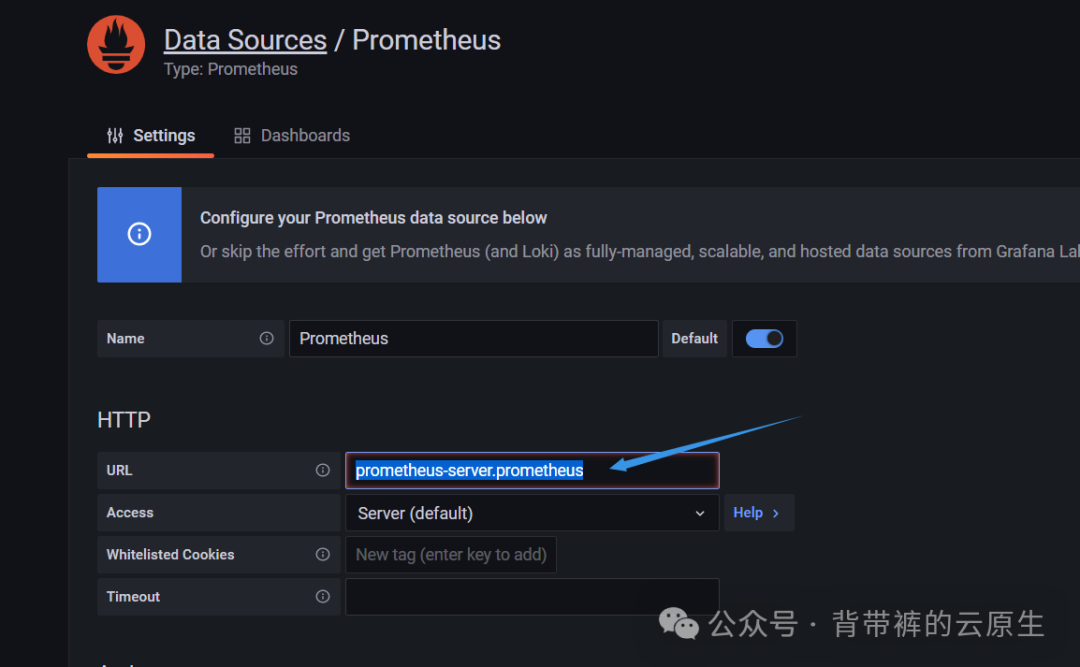Click the Name input field

point(473,338)
